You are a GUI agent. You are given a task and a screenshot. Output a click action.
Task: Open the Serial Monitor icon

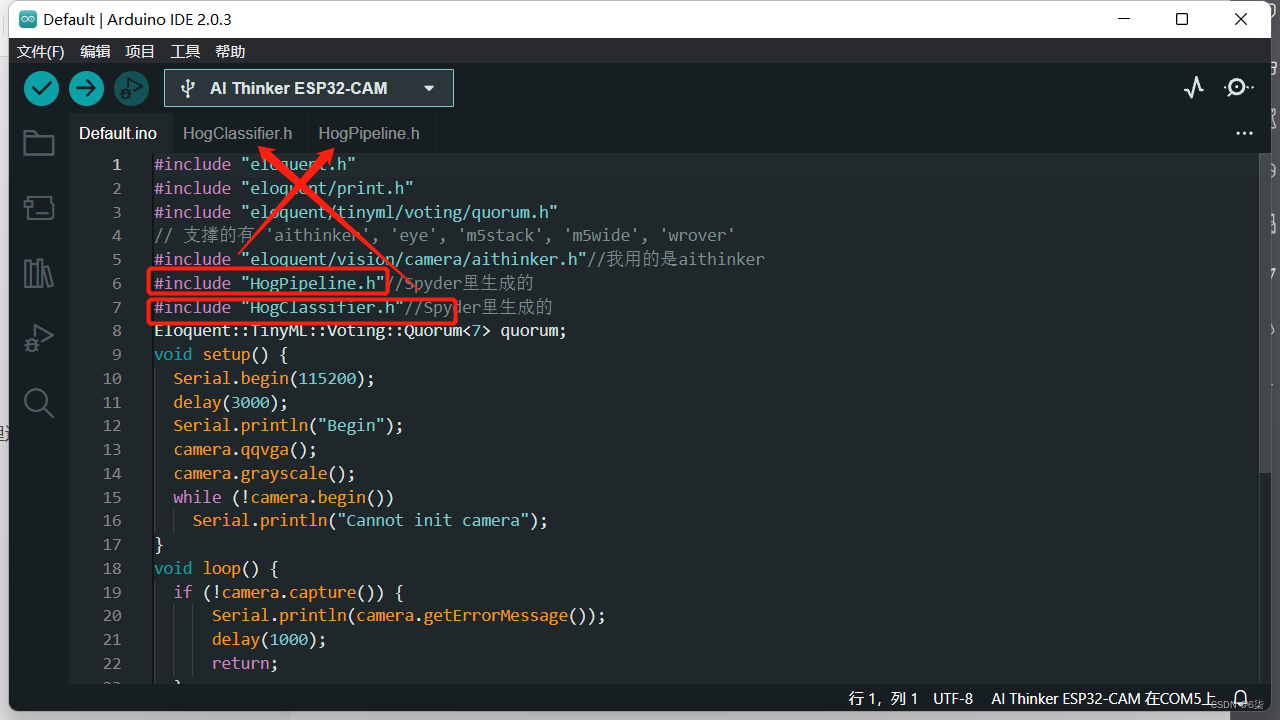click(1238, 88)
